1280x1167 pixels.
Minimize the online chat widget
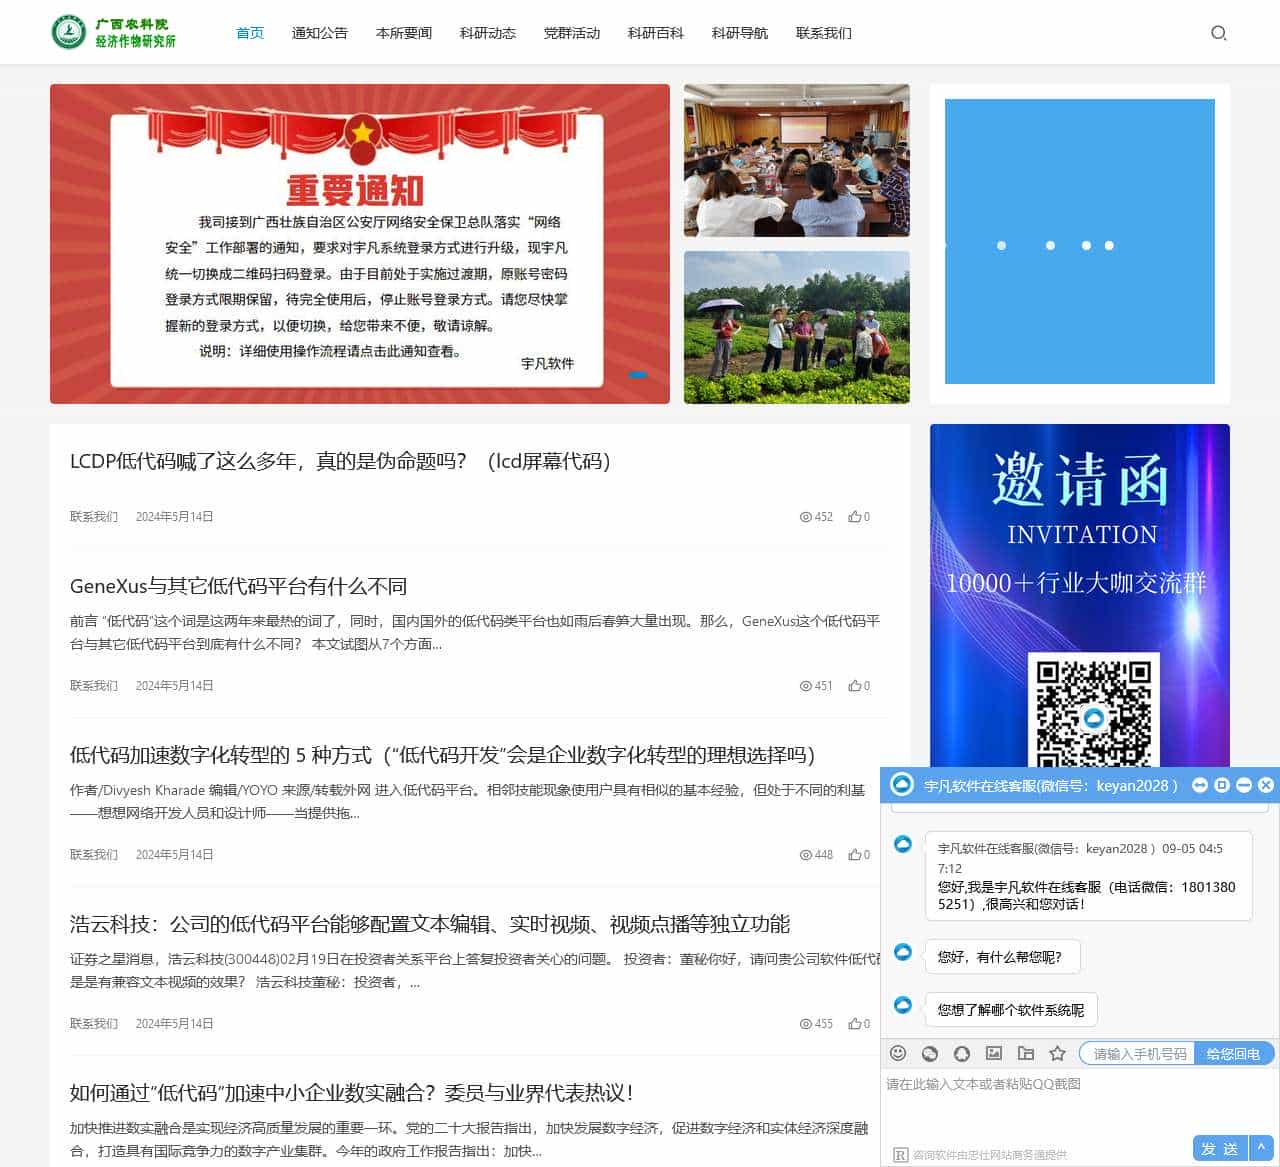1244,785
